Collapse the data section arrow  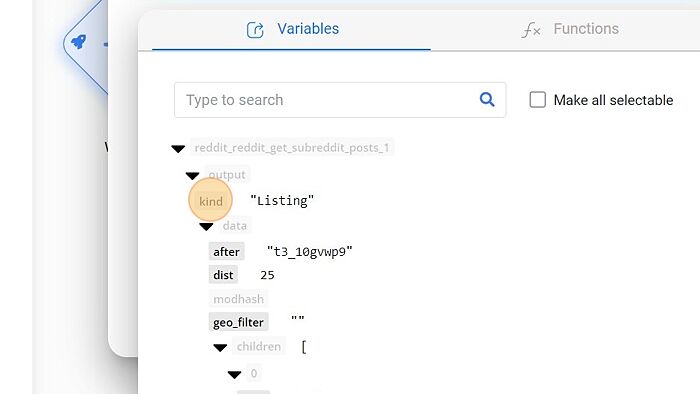206,227
